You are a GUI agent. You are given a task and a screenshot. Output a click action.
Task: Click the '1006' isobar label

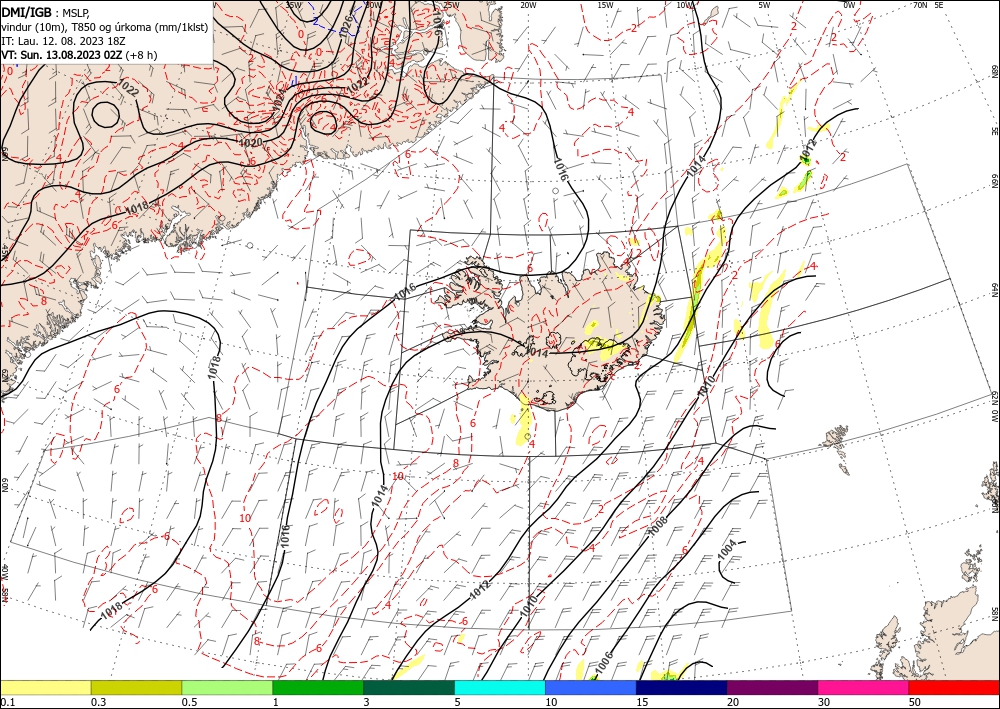tap(603, 661)
